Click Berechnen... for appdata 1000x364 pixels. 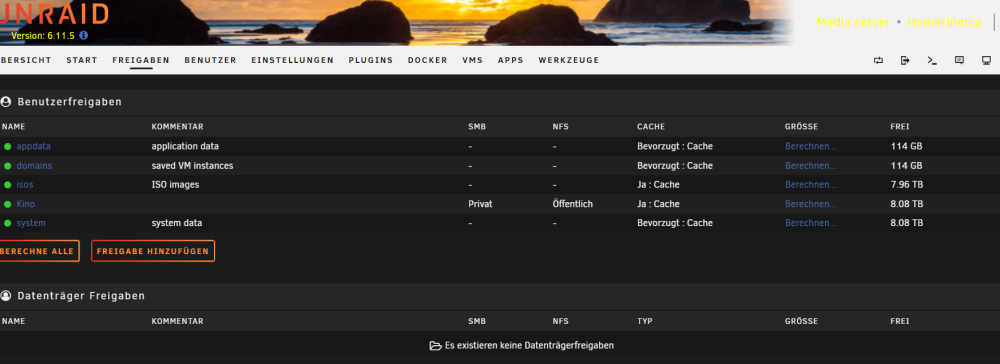pyautogui.click(x=811, y=147)
